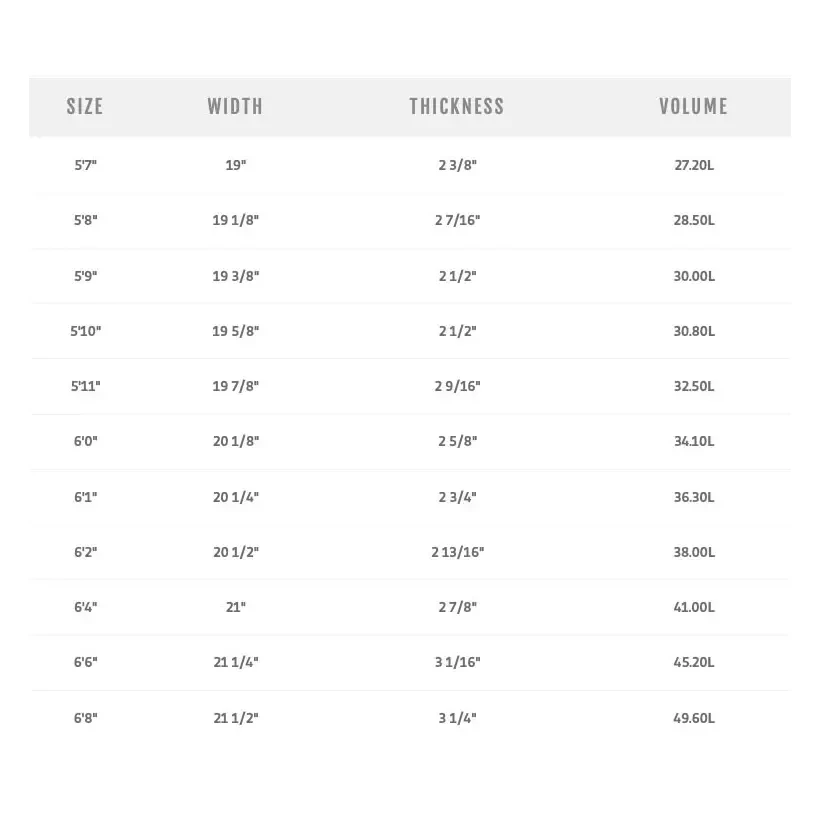Click the 2 7/16" thickness value
The height and width of the screenshot is (820, 820).
[x=457, y=220]
